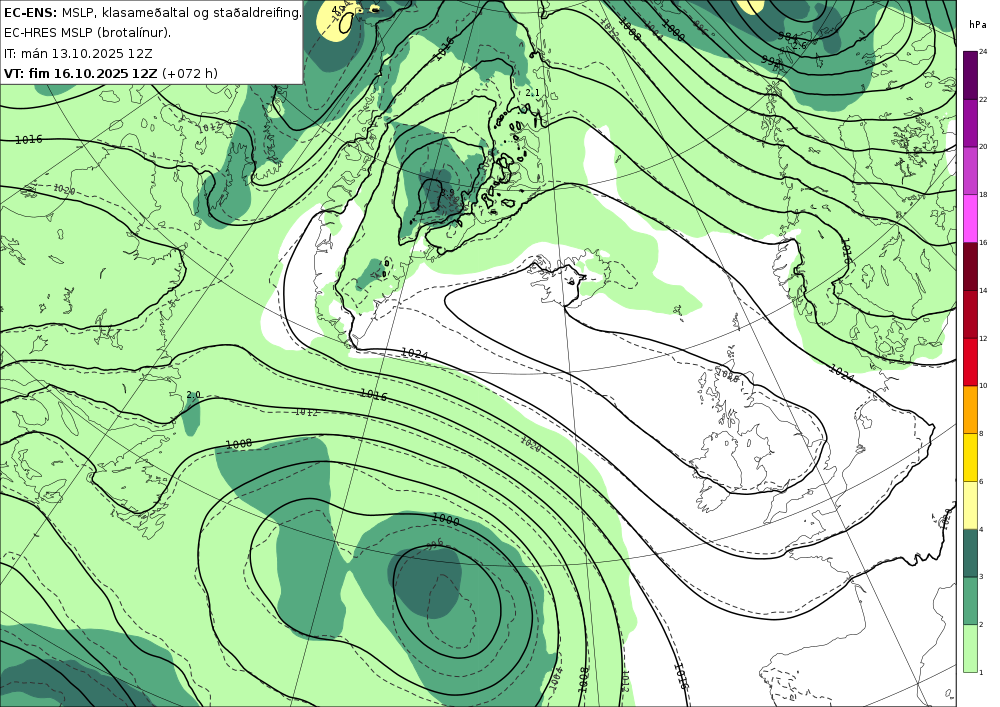Click the spread value '2.1' near northeast Greenland
Screen dimensions: 1000x707
[532, 93]
